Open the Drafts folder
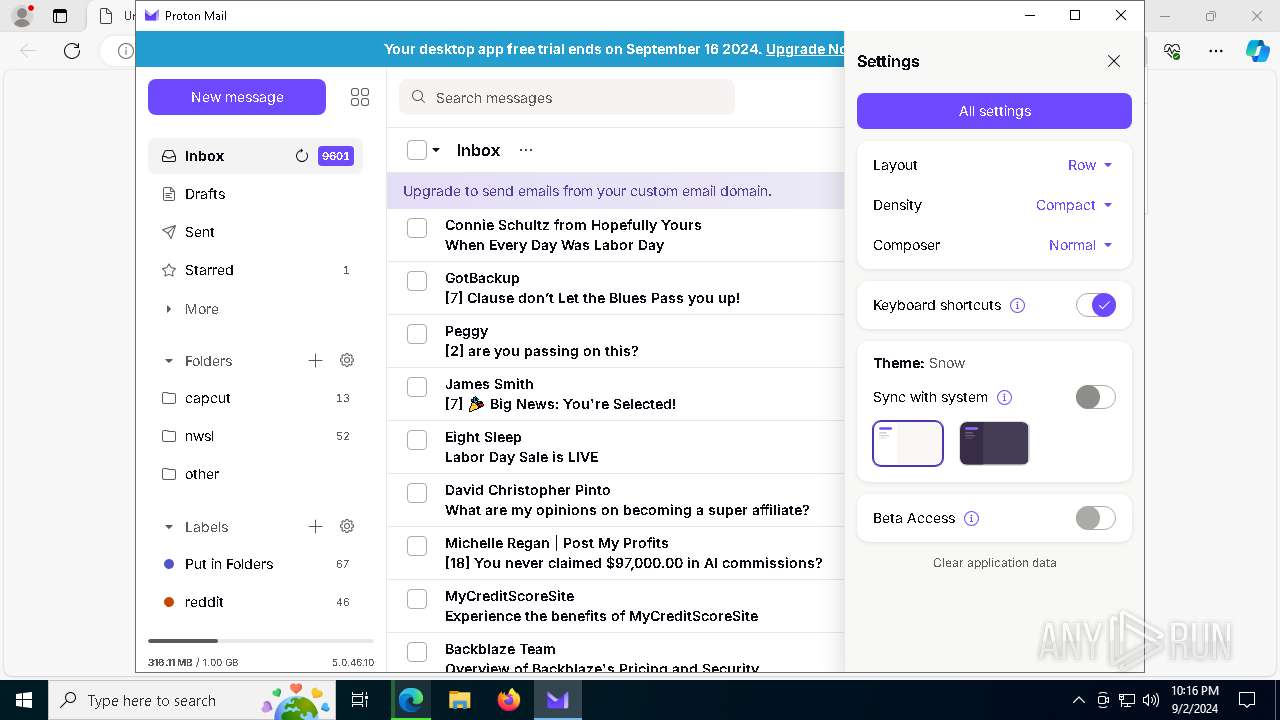The height and width of the screenshot is (720, 1280). tap(255, 194)
